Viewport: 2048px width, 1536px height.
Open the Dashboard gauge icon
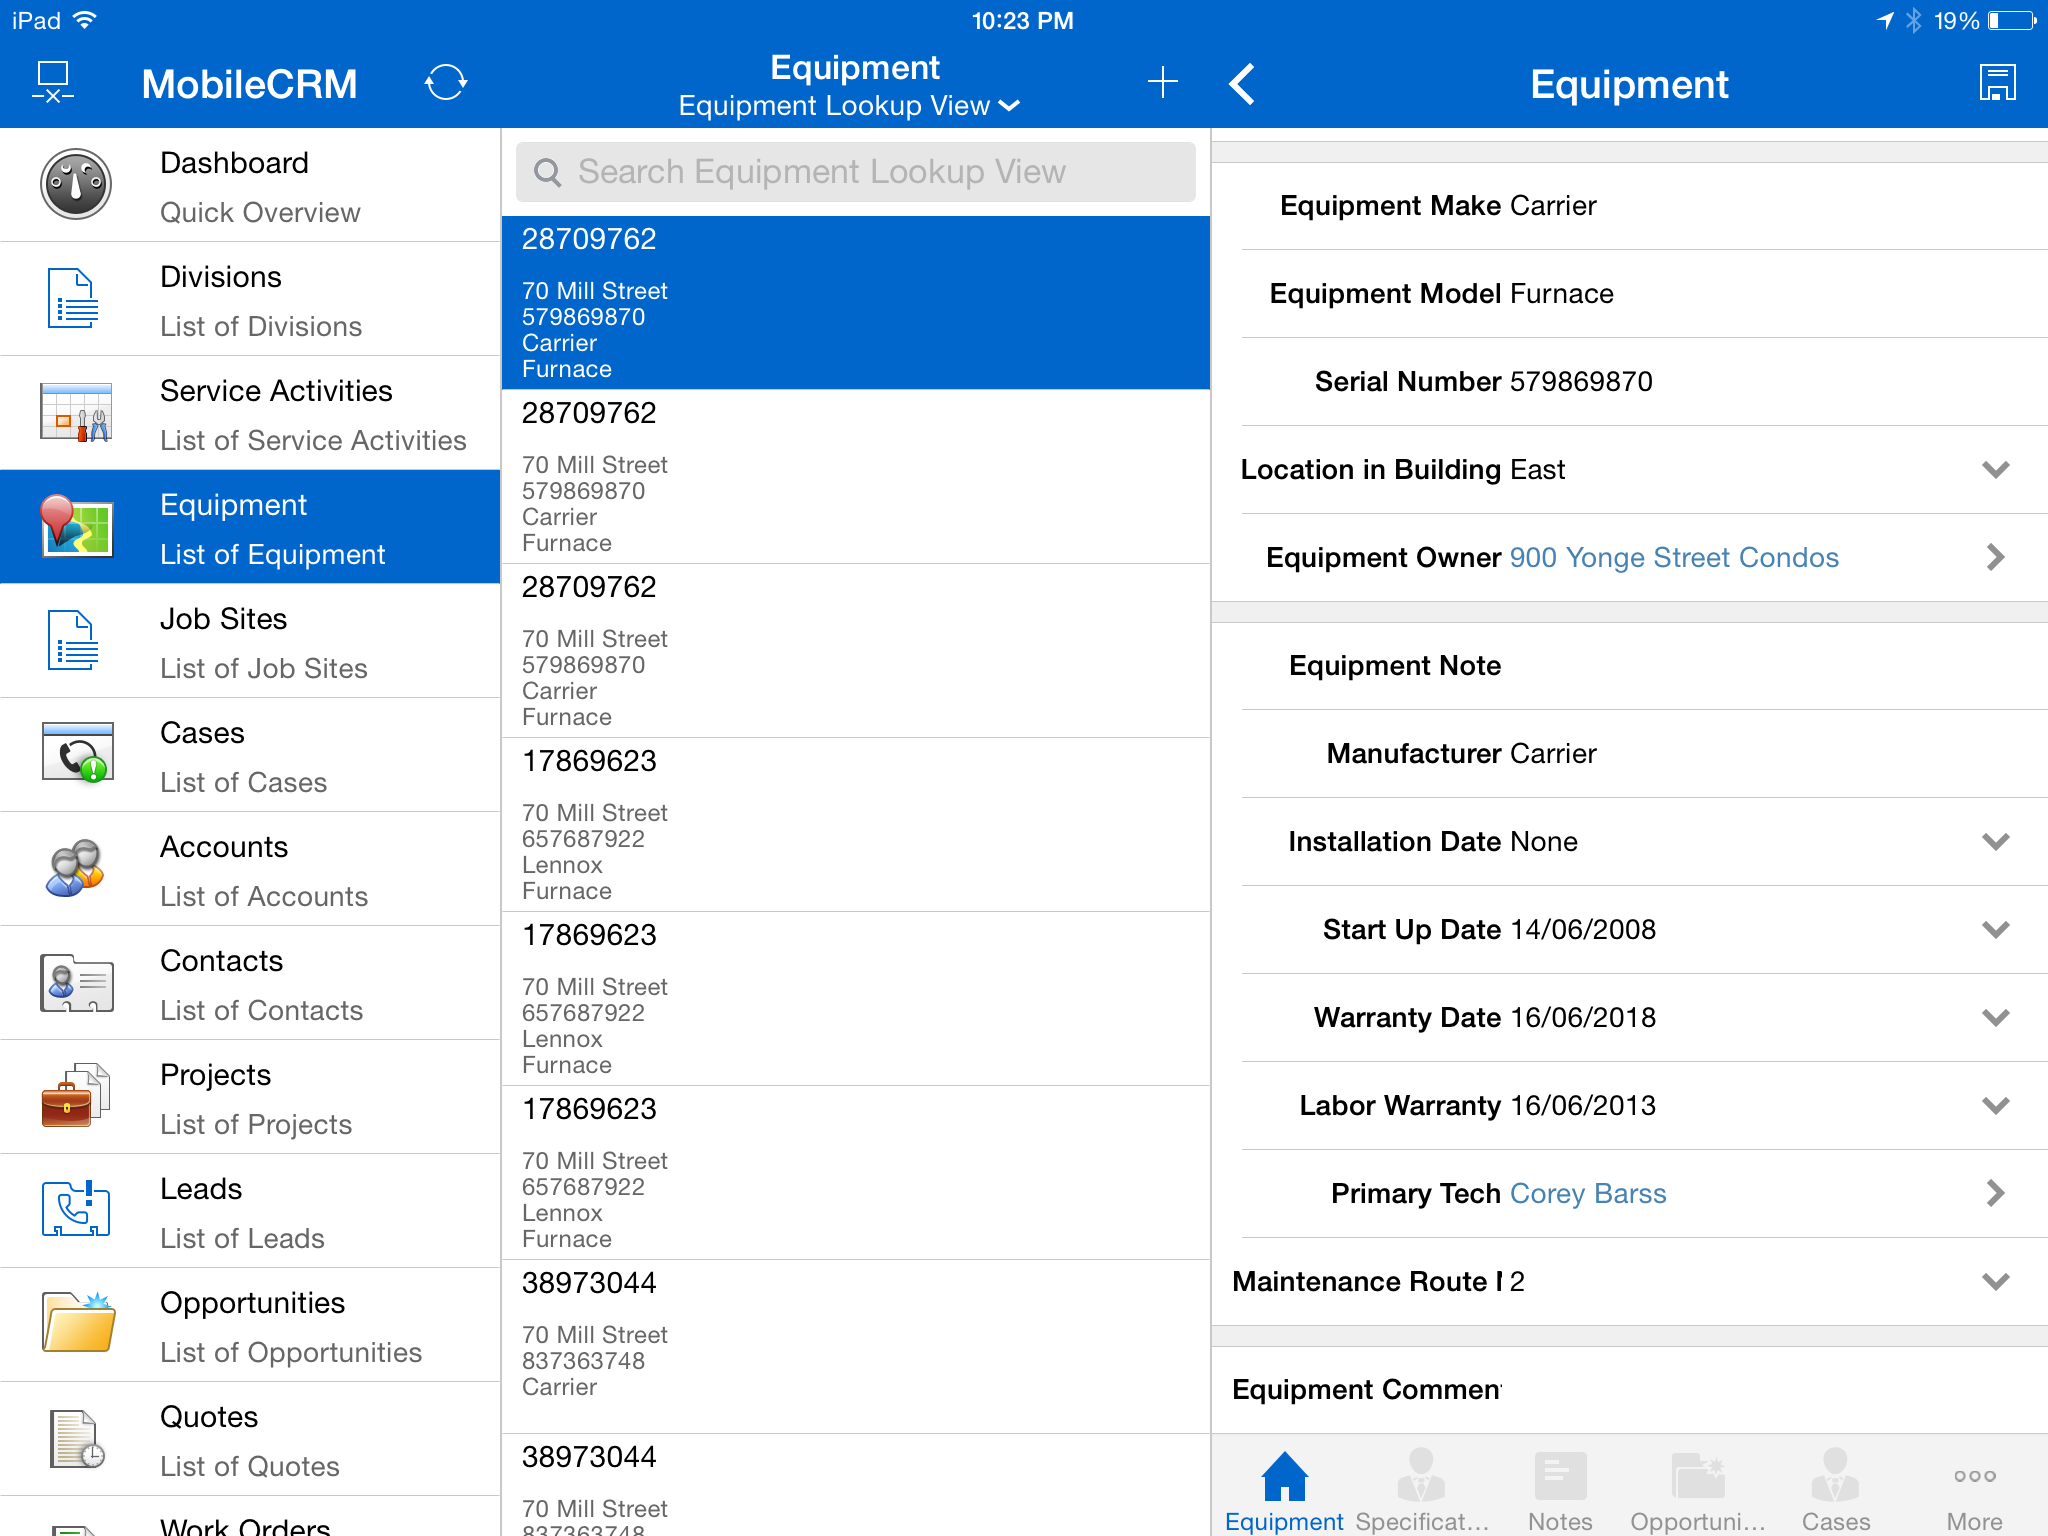[x=76, y=185]
